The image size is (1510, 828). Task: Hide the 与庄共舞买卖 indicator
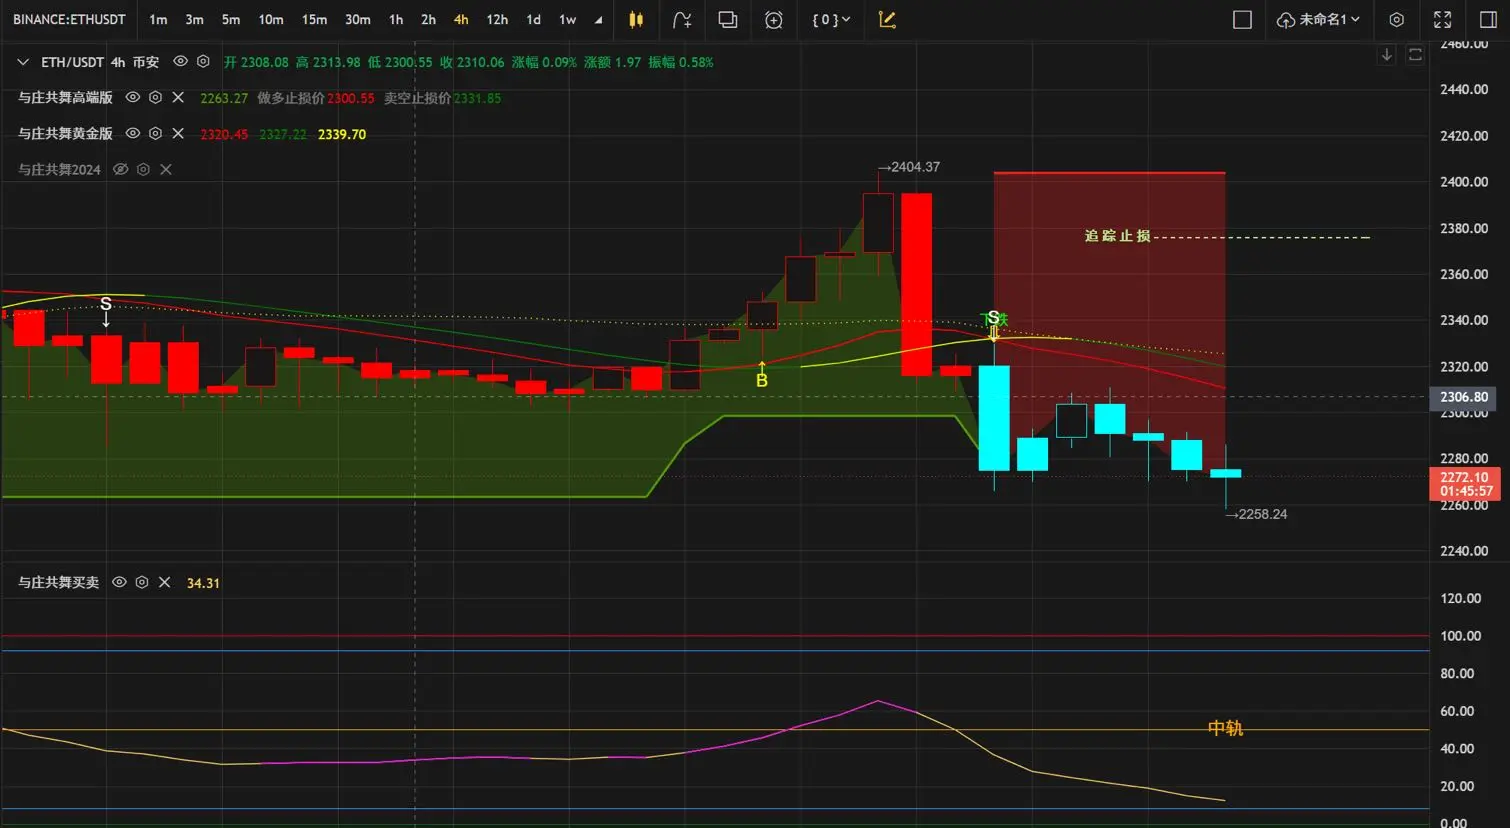[x=119, y=582]
